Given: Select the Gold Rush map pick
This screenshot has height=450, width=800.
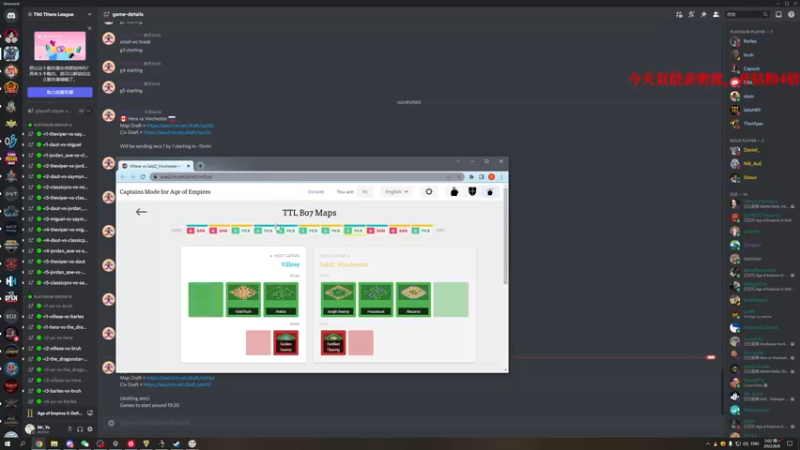Looking at the screenshot, I should coord(243,299).
